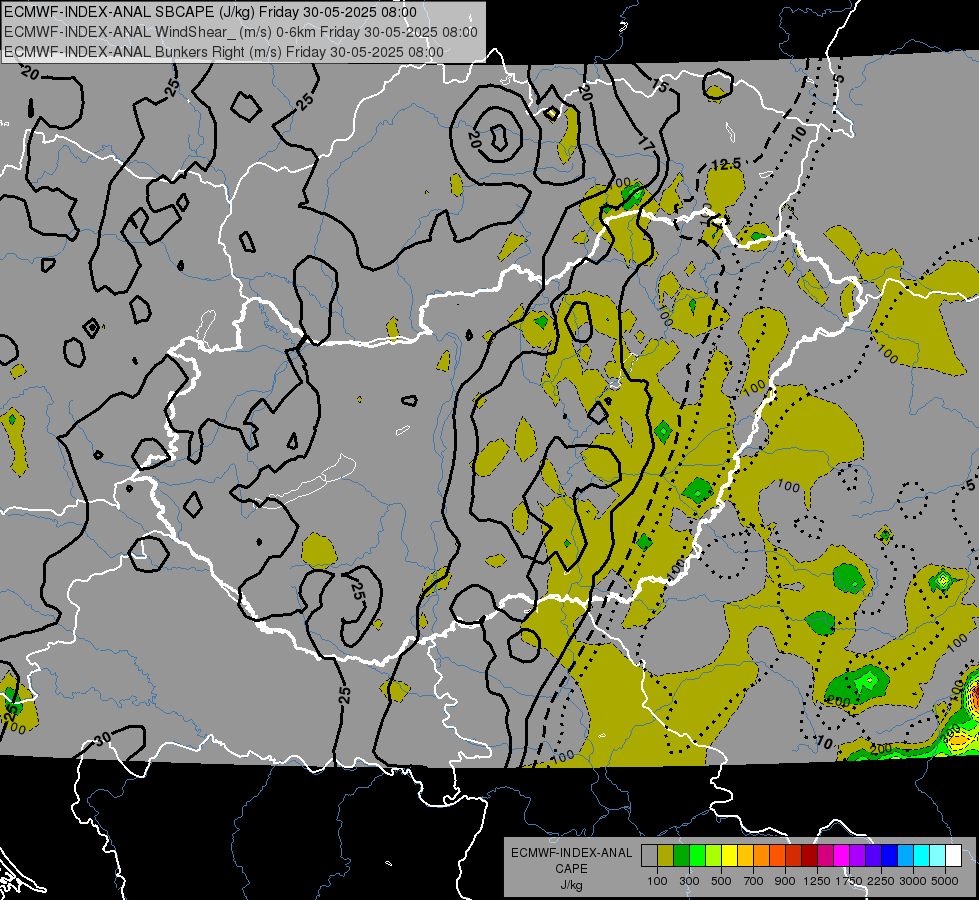Select the dark maroon swatch before 1250
Image resolution: width=979 pixels, height=900 pixels.
[809, 855]
